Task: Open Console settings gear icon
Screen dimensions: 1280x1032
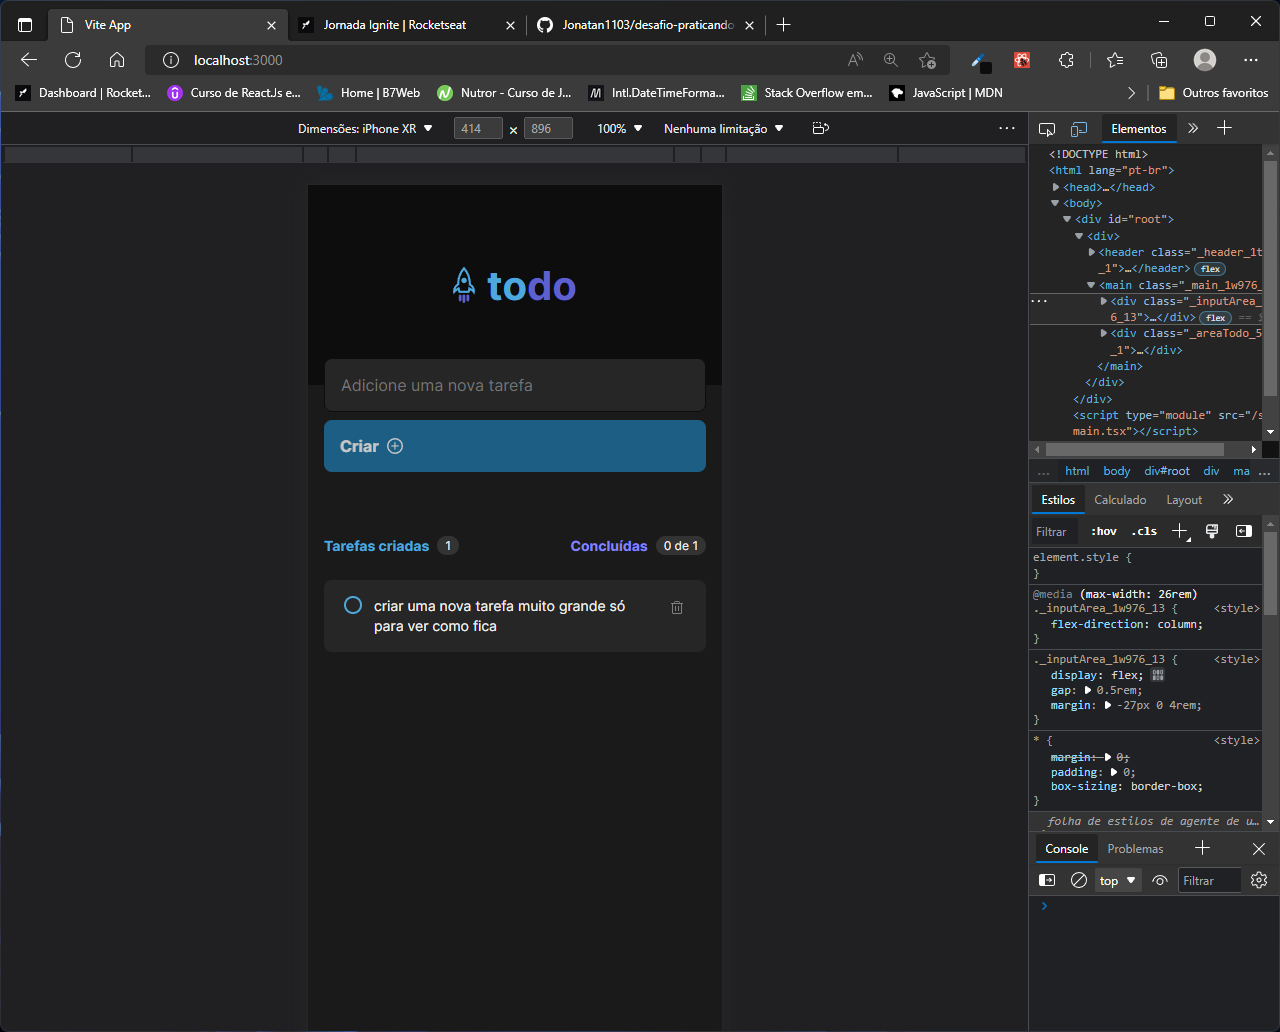Action: (1259, 880)
